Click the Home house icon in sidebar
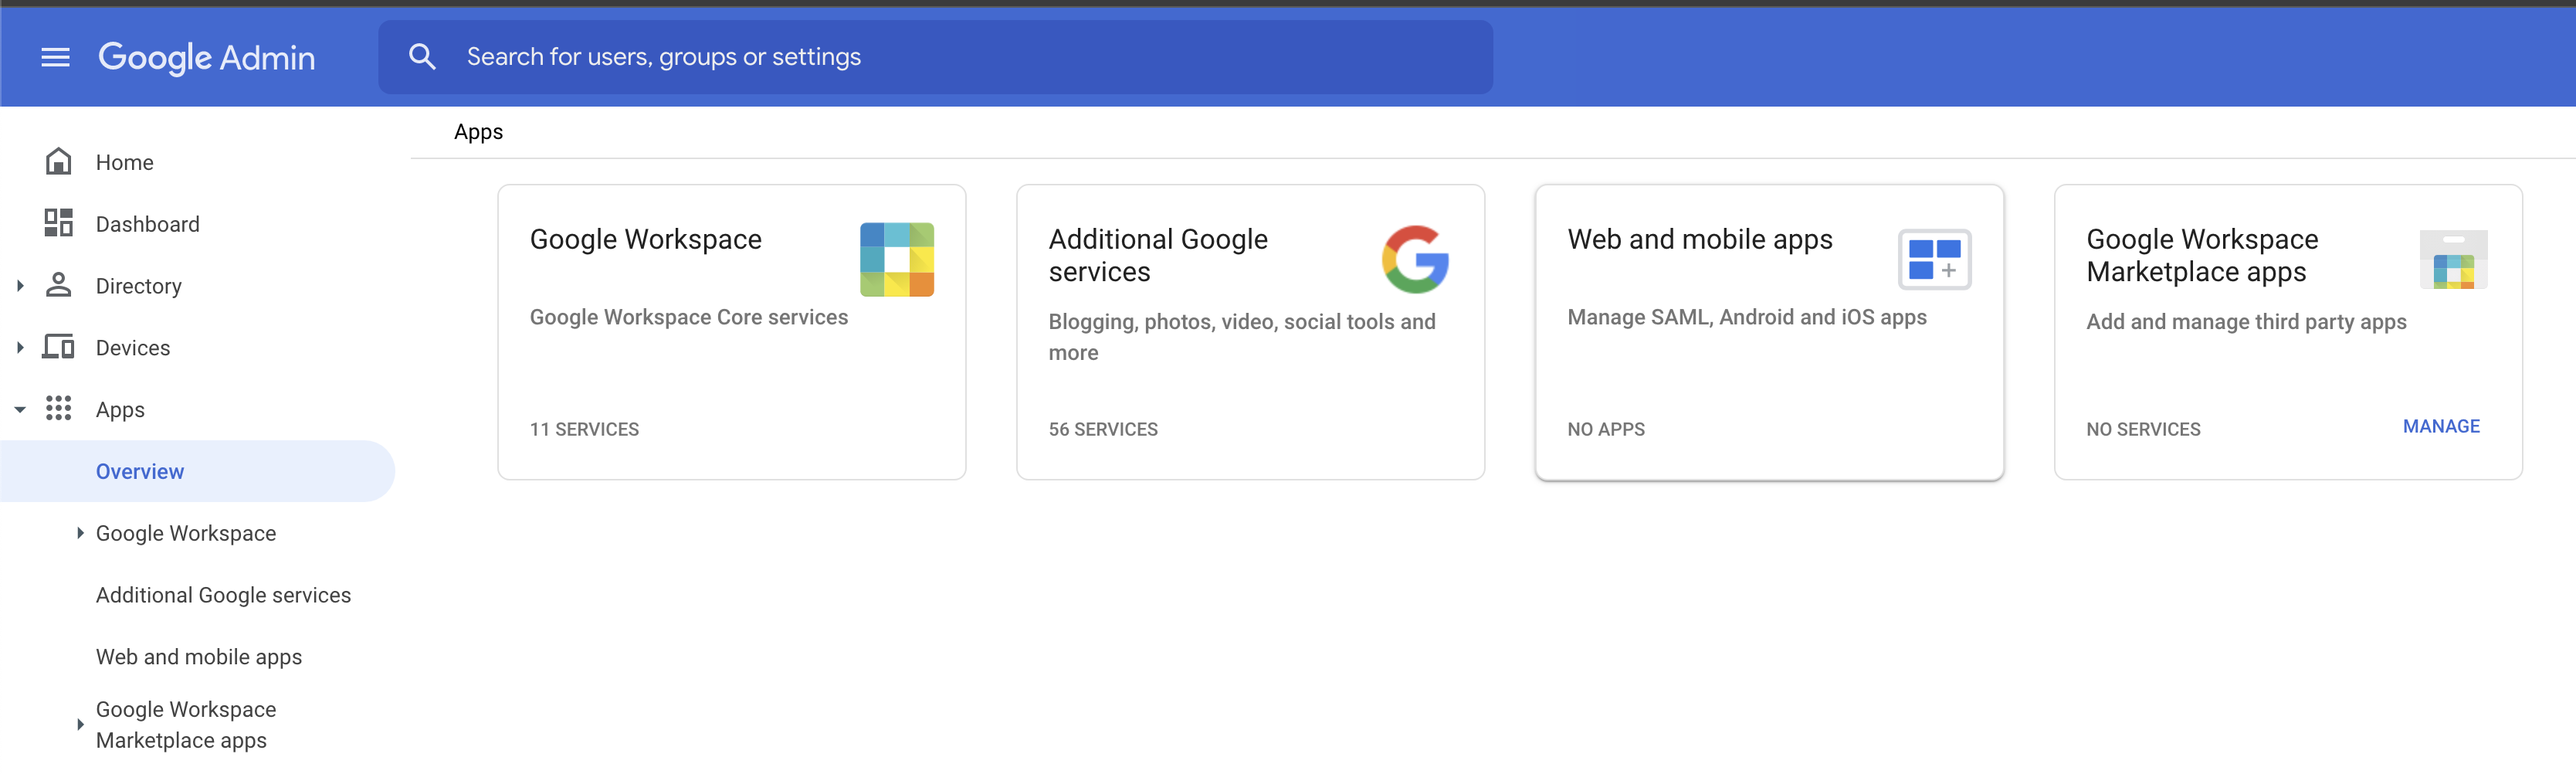Screen dimensions: 2576x774 [x=58, y=161]
